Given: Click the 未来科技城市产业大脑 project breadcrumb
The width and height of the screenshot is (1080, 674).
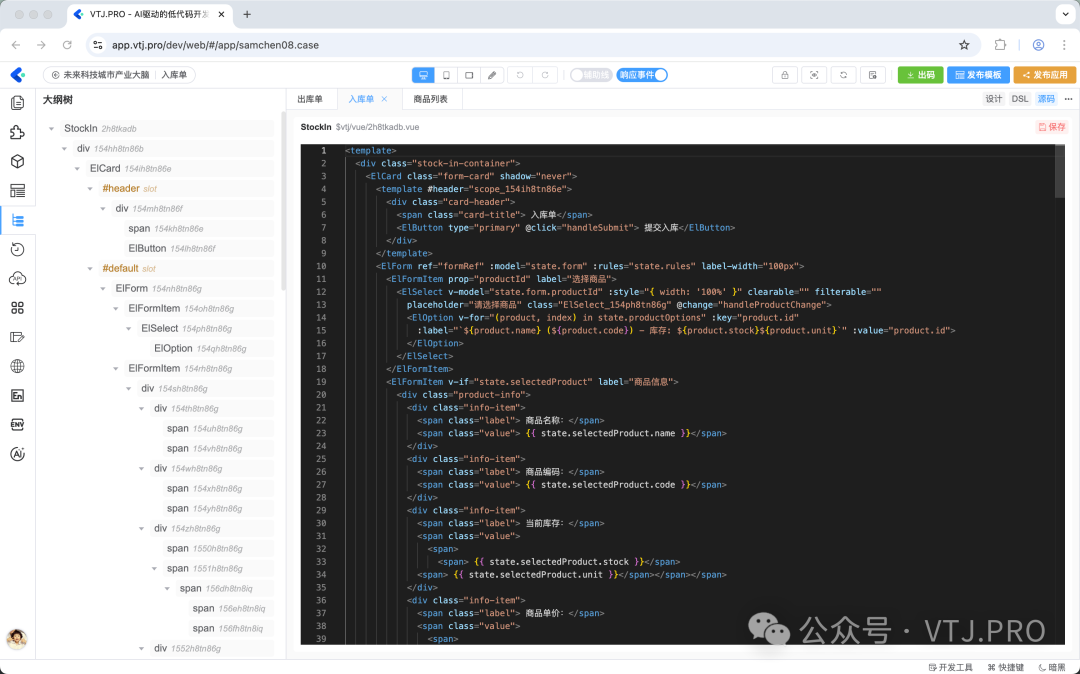Looking at the screenshot, I should tap(106, 75).
